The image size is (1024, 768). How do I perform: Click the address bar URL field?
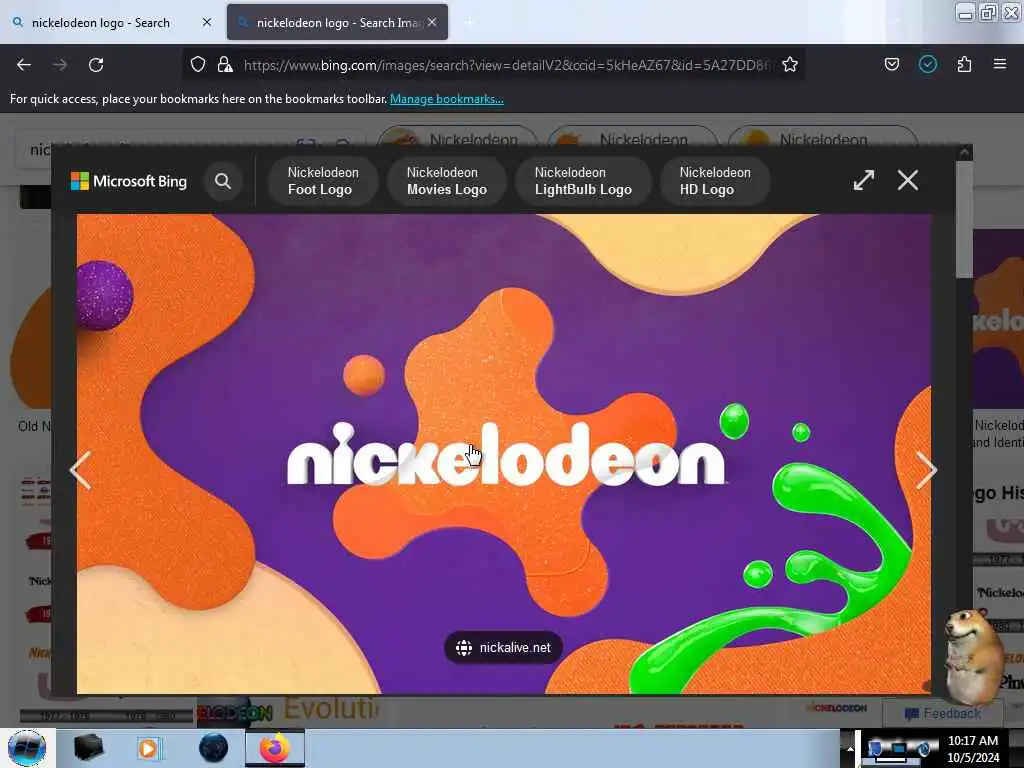pos(506,65)
